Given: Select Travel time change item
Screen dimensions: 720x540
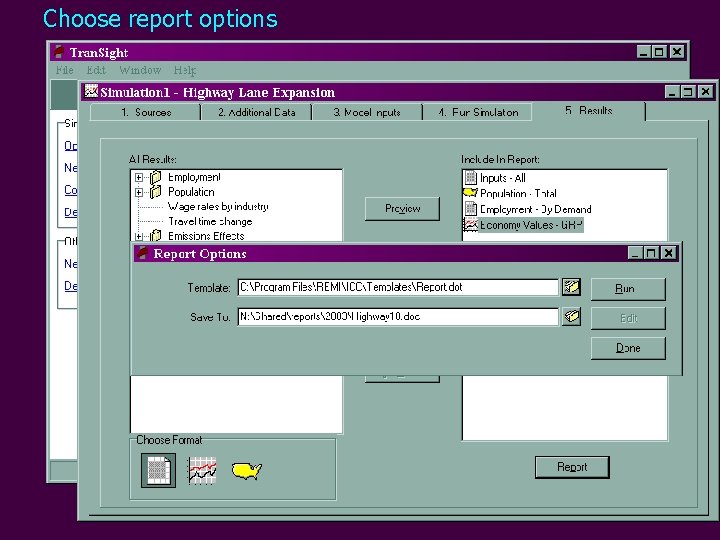Looking at the screenshot, I should click(210, 221).
